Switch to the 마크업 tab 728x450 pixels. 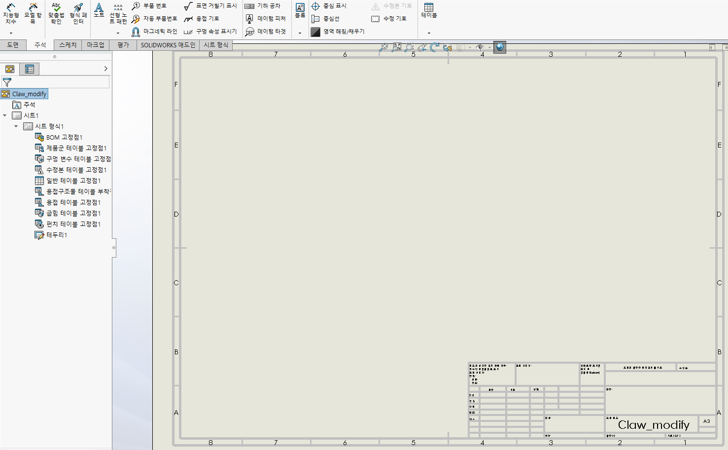(95, 45)
